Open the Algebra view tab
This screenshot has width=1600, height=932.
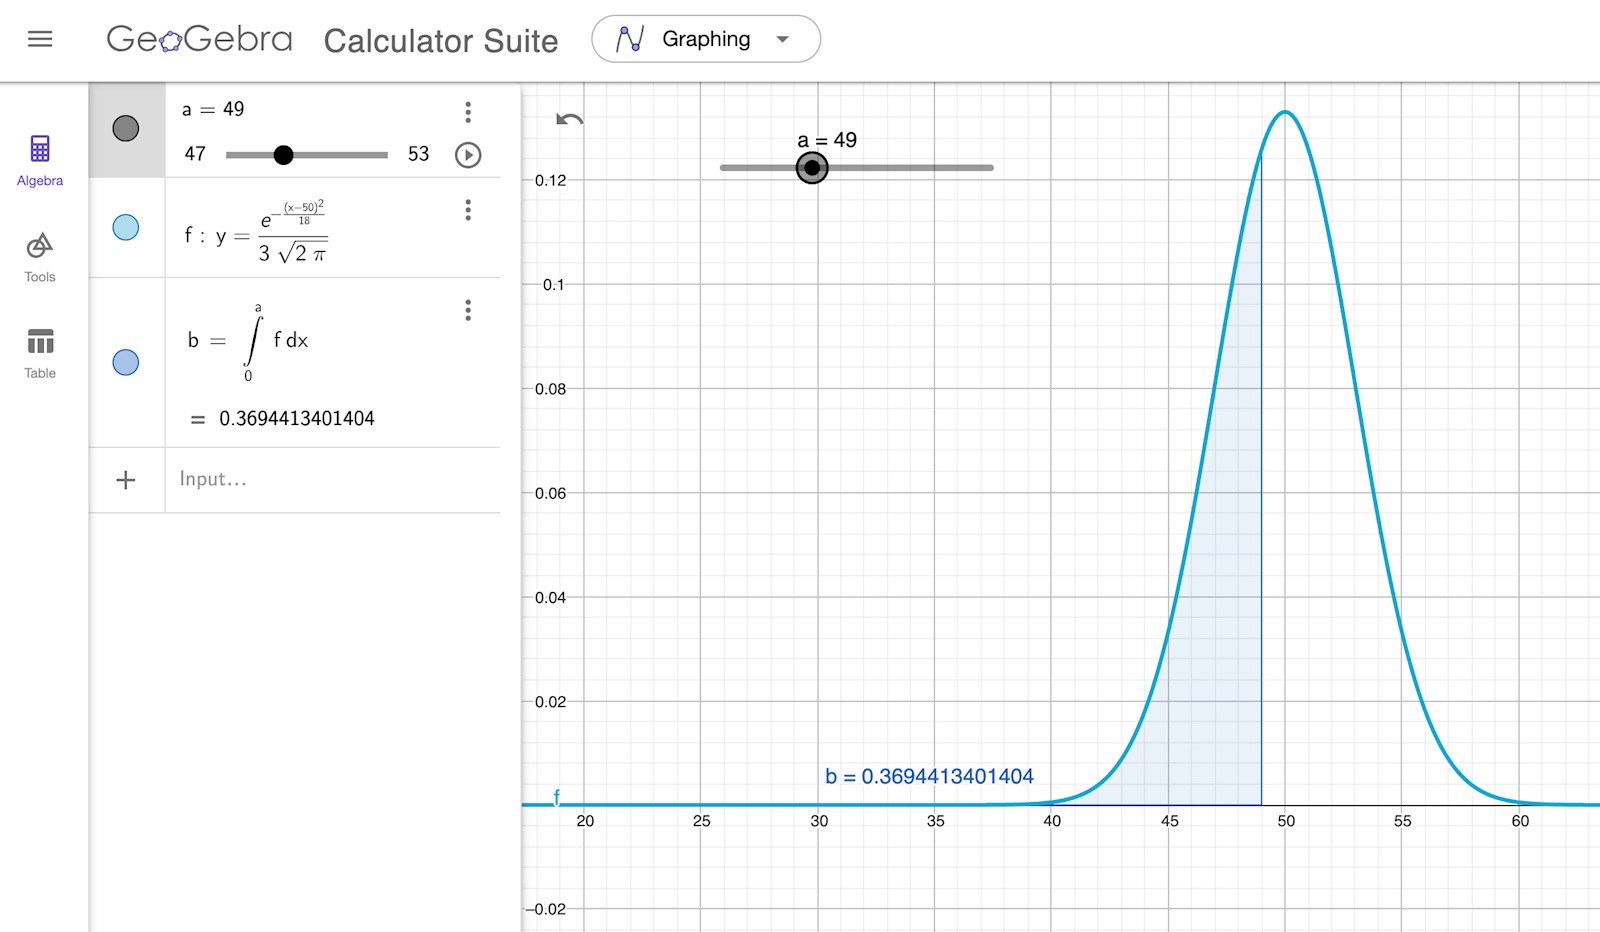[40, 160]
